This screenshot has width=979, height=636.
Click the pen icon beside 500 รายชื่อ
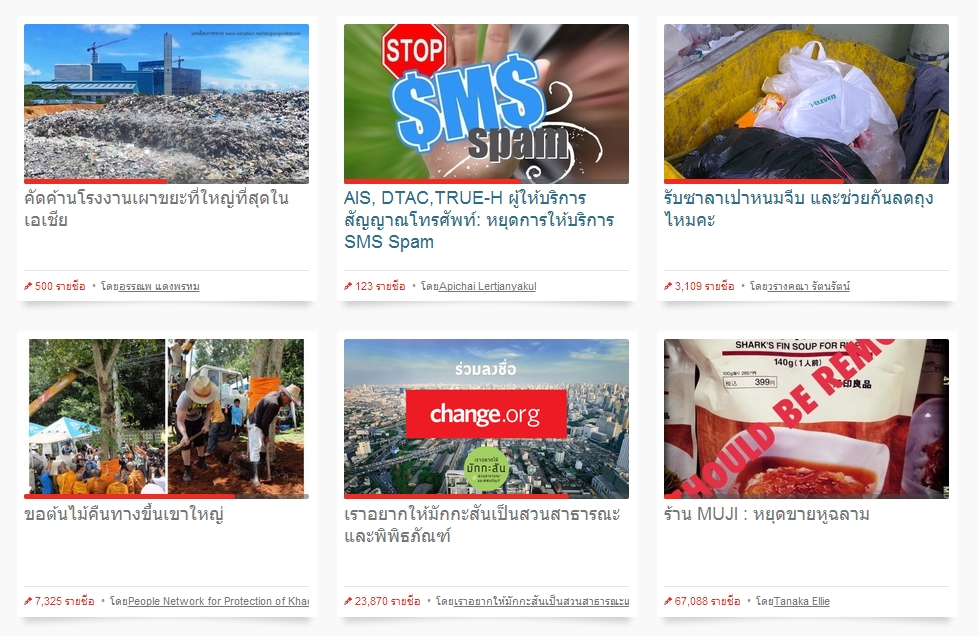tap(27, 286)
